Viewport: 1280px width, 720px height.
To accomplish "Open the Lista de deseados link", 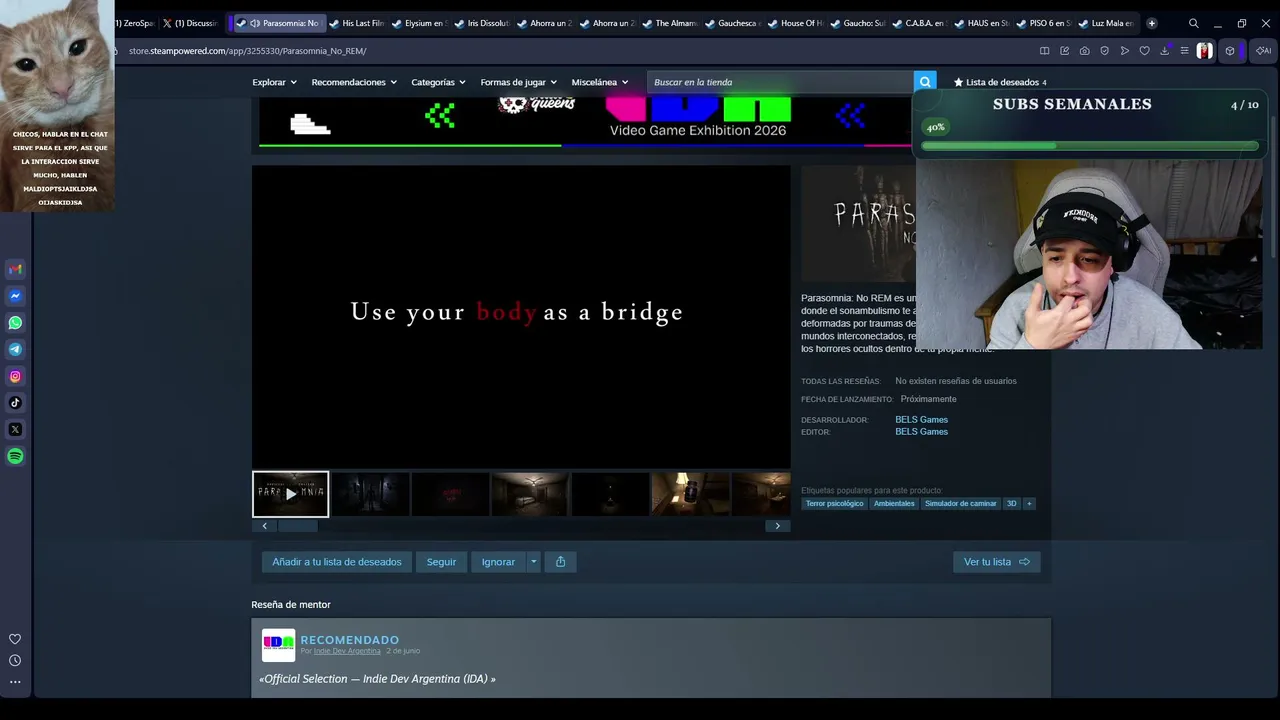I will click(x=1000, y=82).
